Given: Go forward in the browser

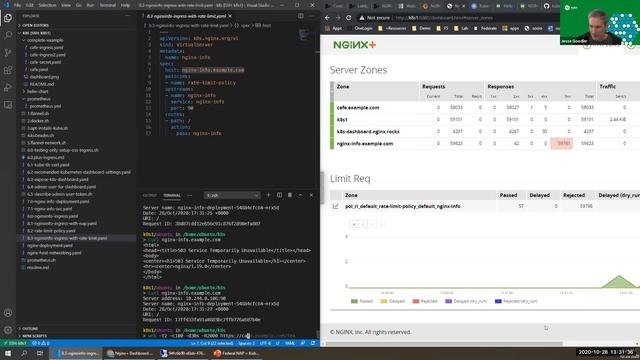Looking at the screenshot, I should pos(338,18).
